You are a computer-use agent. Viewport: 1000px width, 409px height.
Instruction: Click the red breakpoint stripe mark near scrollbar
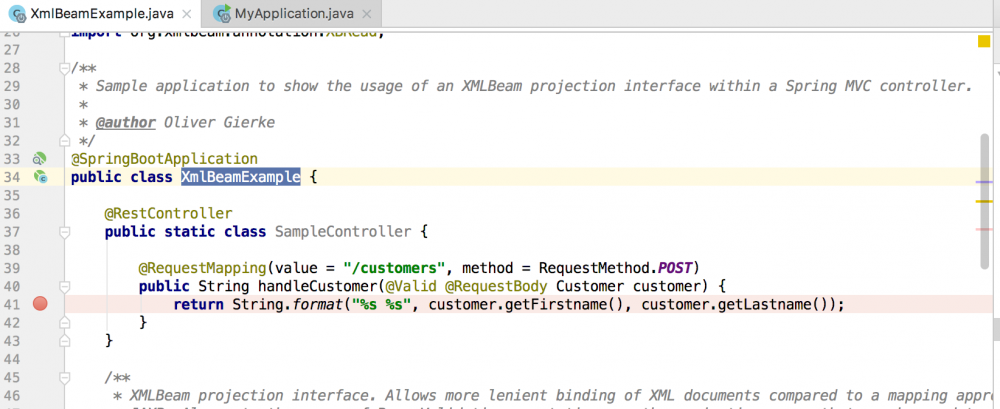coord(983,229)
